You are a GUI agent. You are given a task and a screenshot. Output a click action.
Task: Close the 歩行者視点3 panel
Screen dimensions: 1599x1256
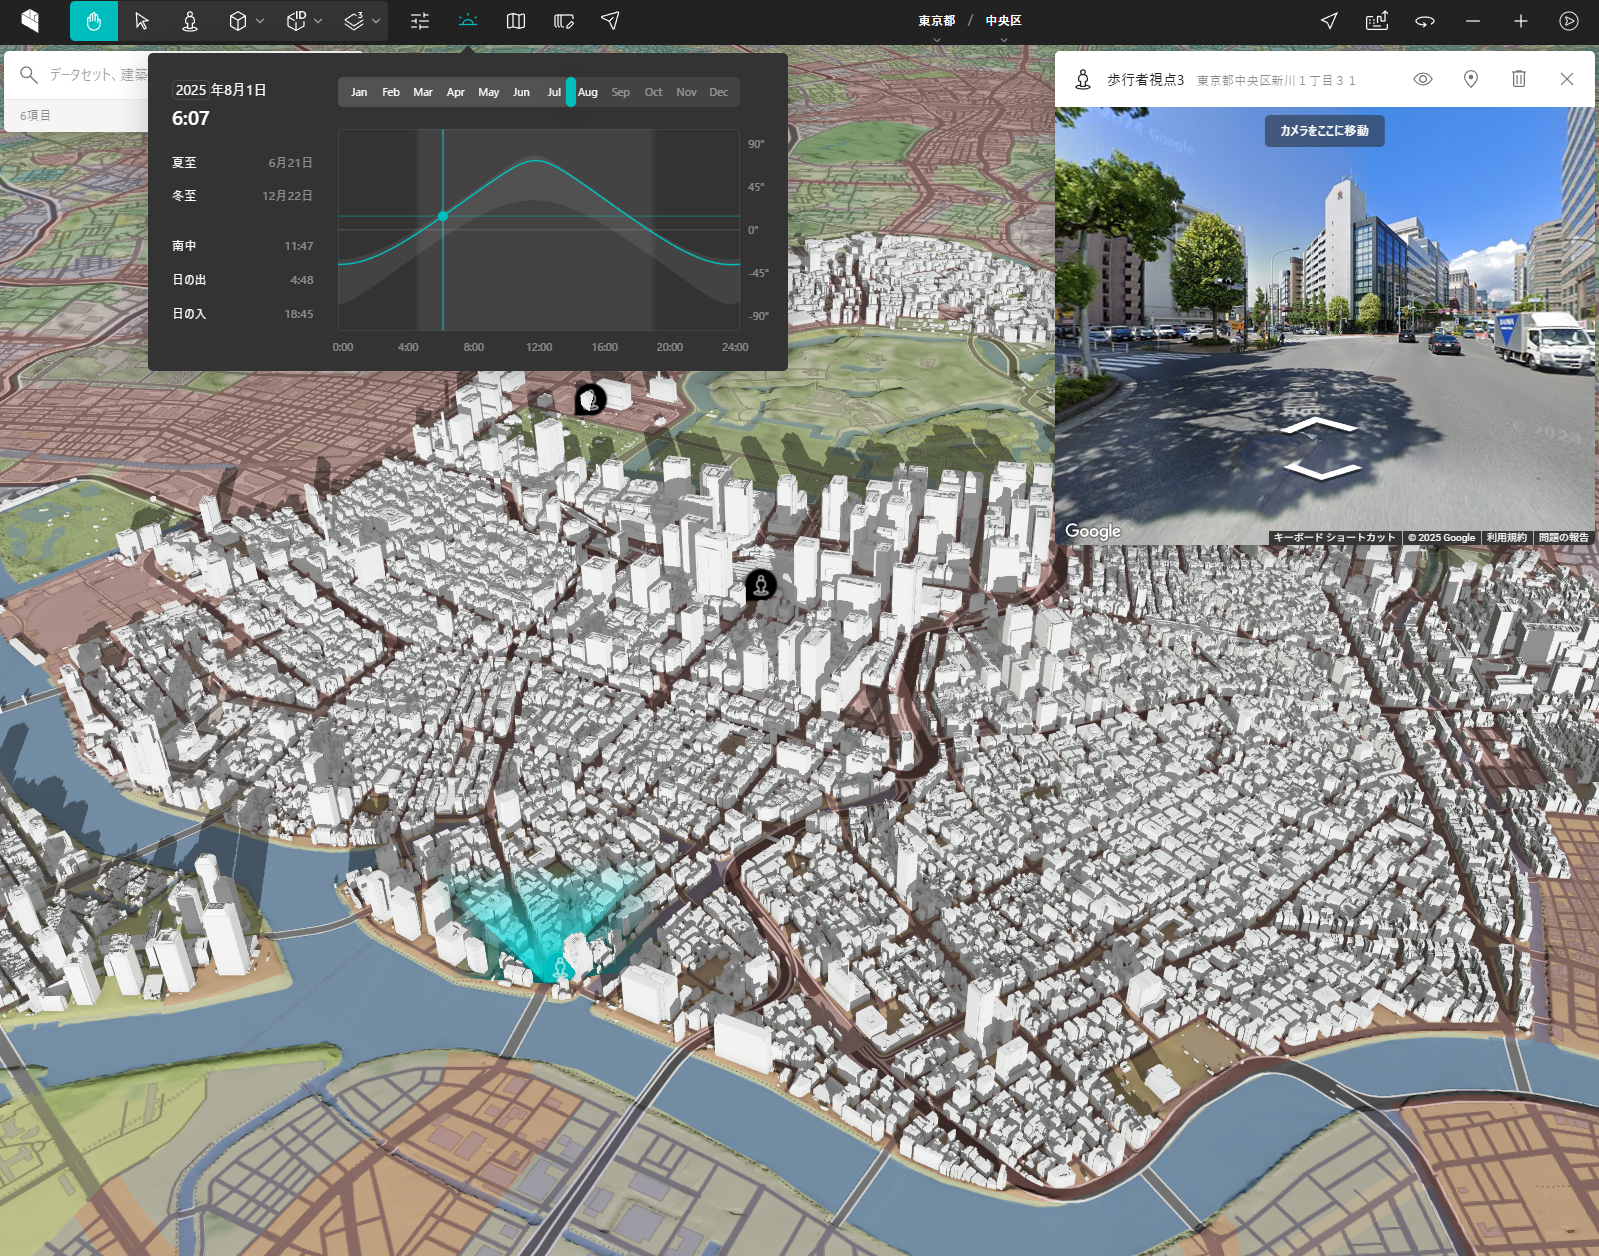(x=1567, y=79)
